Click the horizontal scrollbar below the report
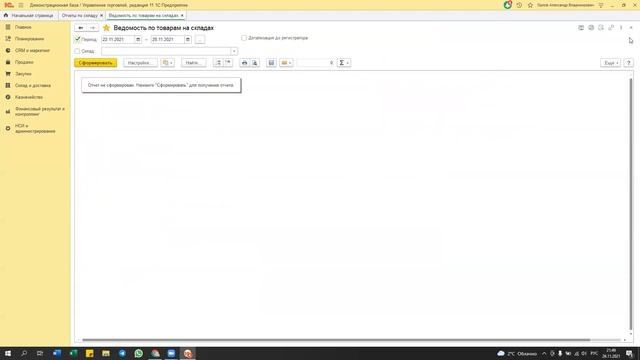640x360 pixels. tap(336, 340)
